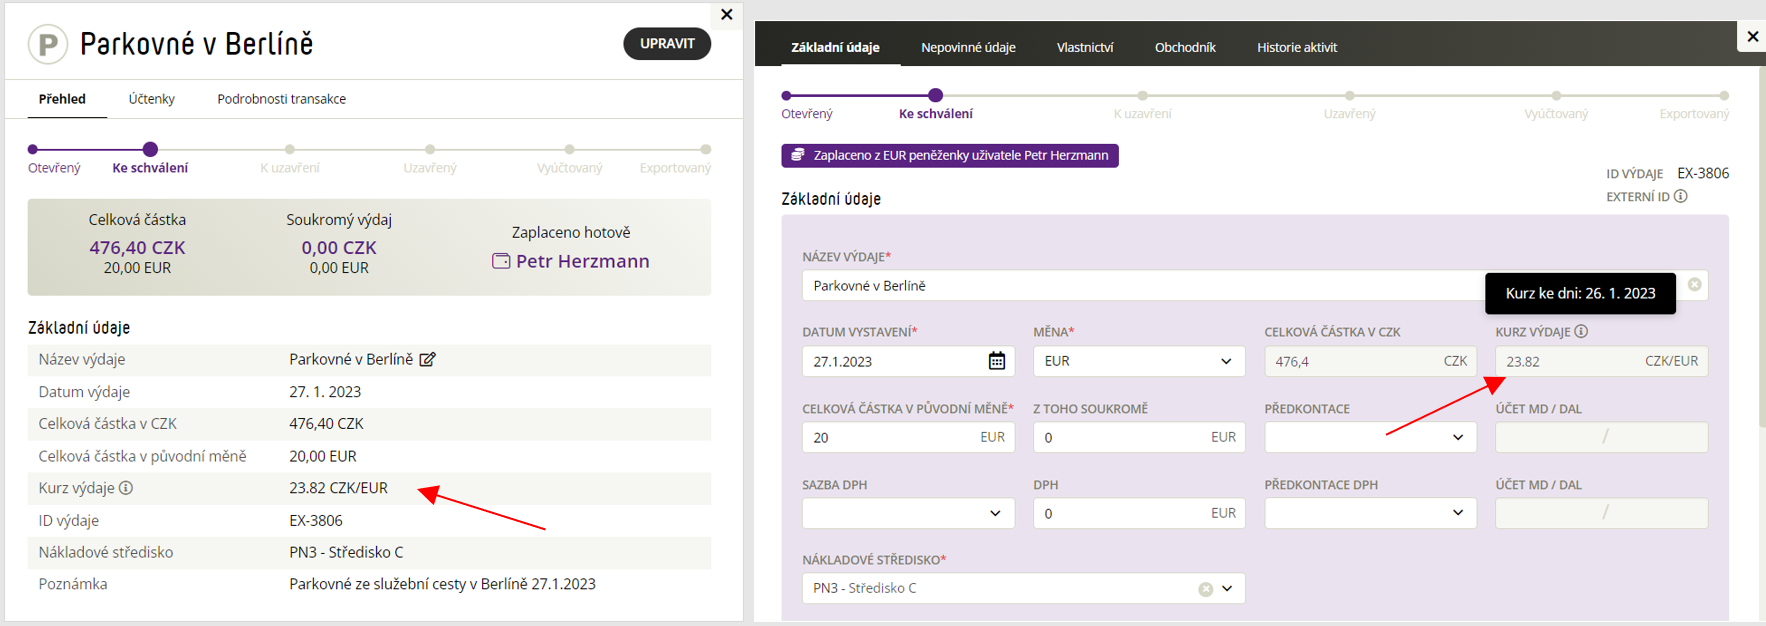1766x626 pixels.
Task: Open the Měna EUR dropdown
Action: click(1139, 361)
